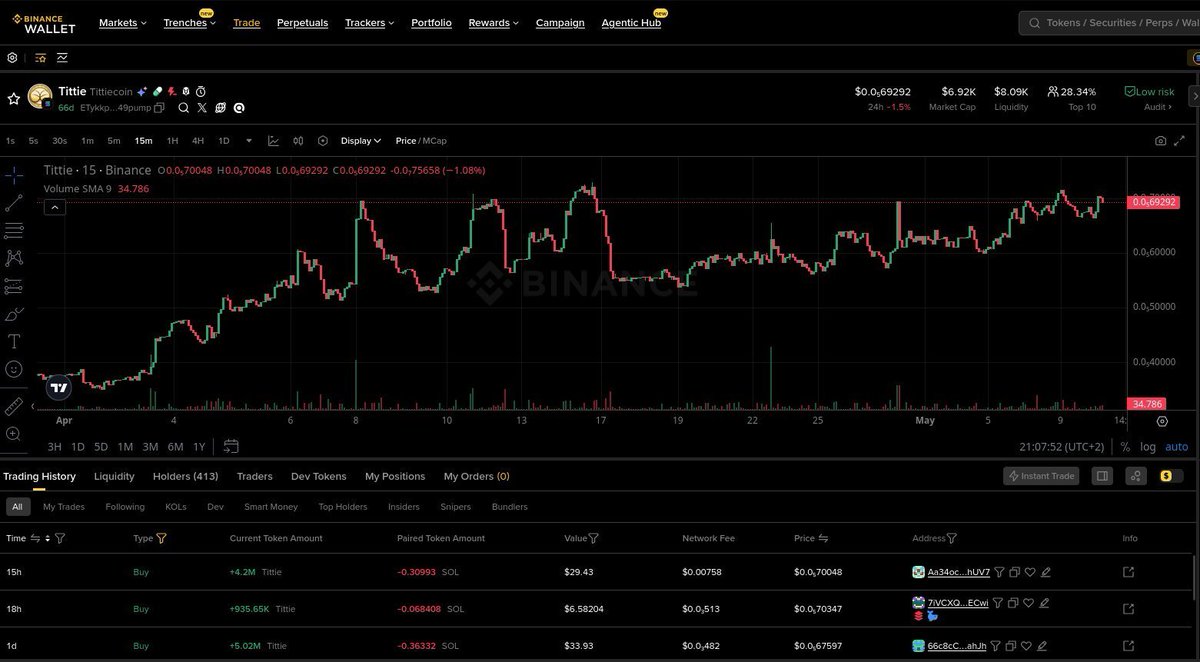This screenshot has height=662, width=1200.
Task: Select the trend line drawing tool
Action: 14,203
